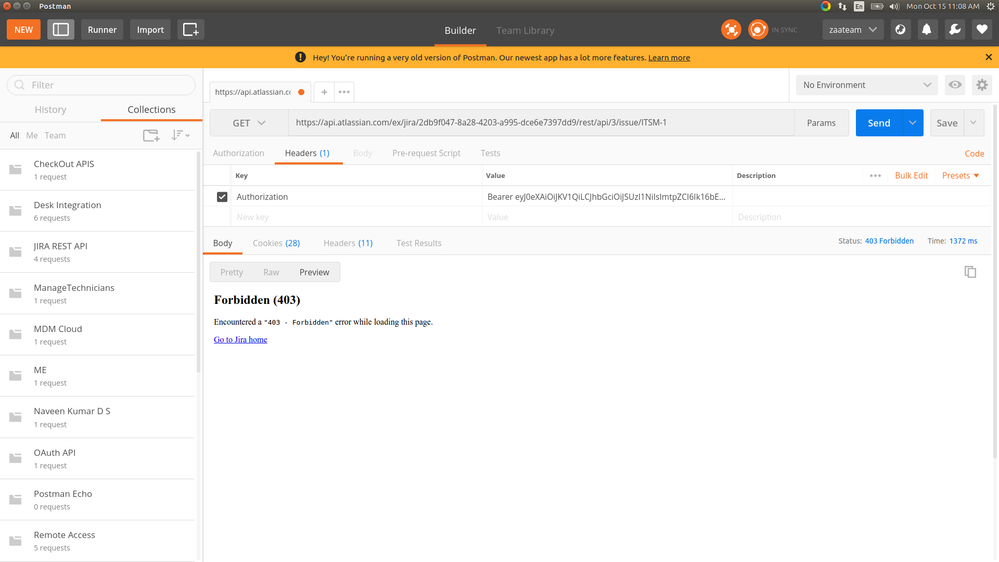Open the Chrome indicator in the system tray

[x=826, y=6]
